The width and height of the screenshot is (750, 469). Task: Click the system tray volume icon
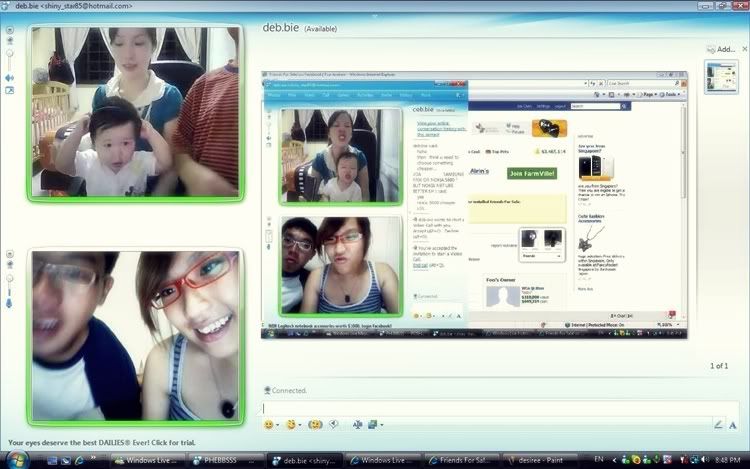point(705,460)
